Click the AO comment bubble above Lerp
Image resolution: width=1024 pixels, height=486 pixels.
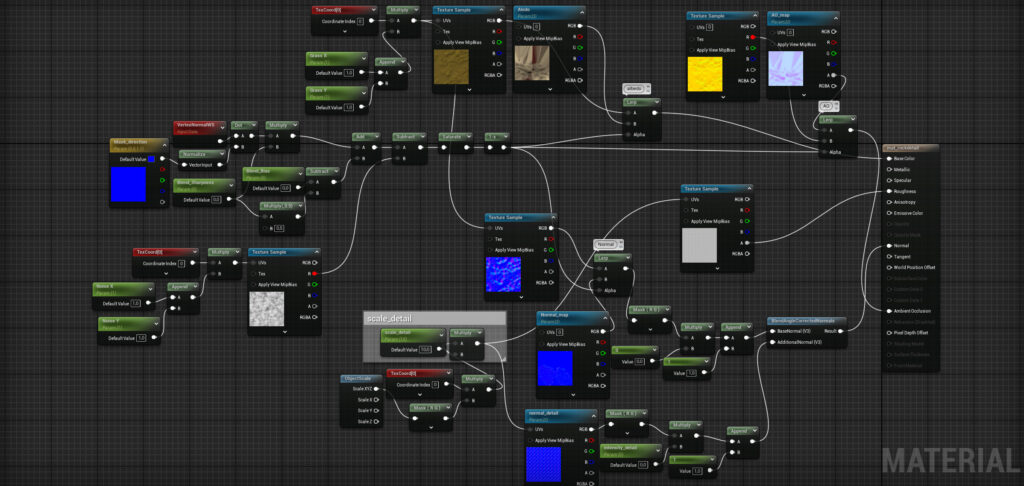[x=825, y=105]
